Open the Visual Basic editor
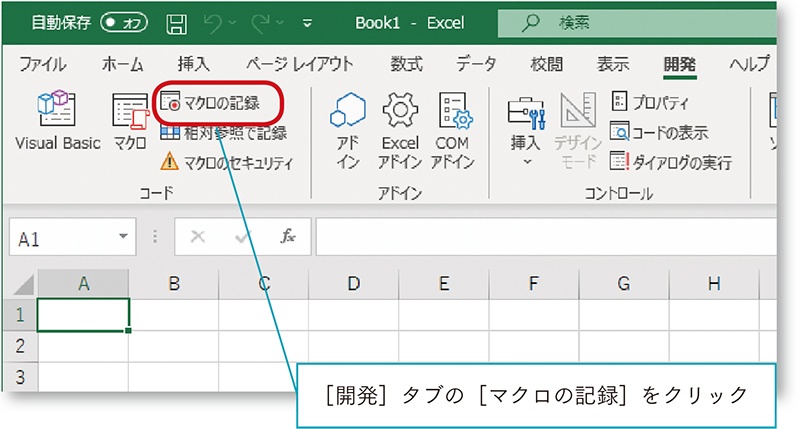 pos(57,121)
